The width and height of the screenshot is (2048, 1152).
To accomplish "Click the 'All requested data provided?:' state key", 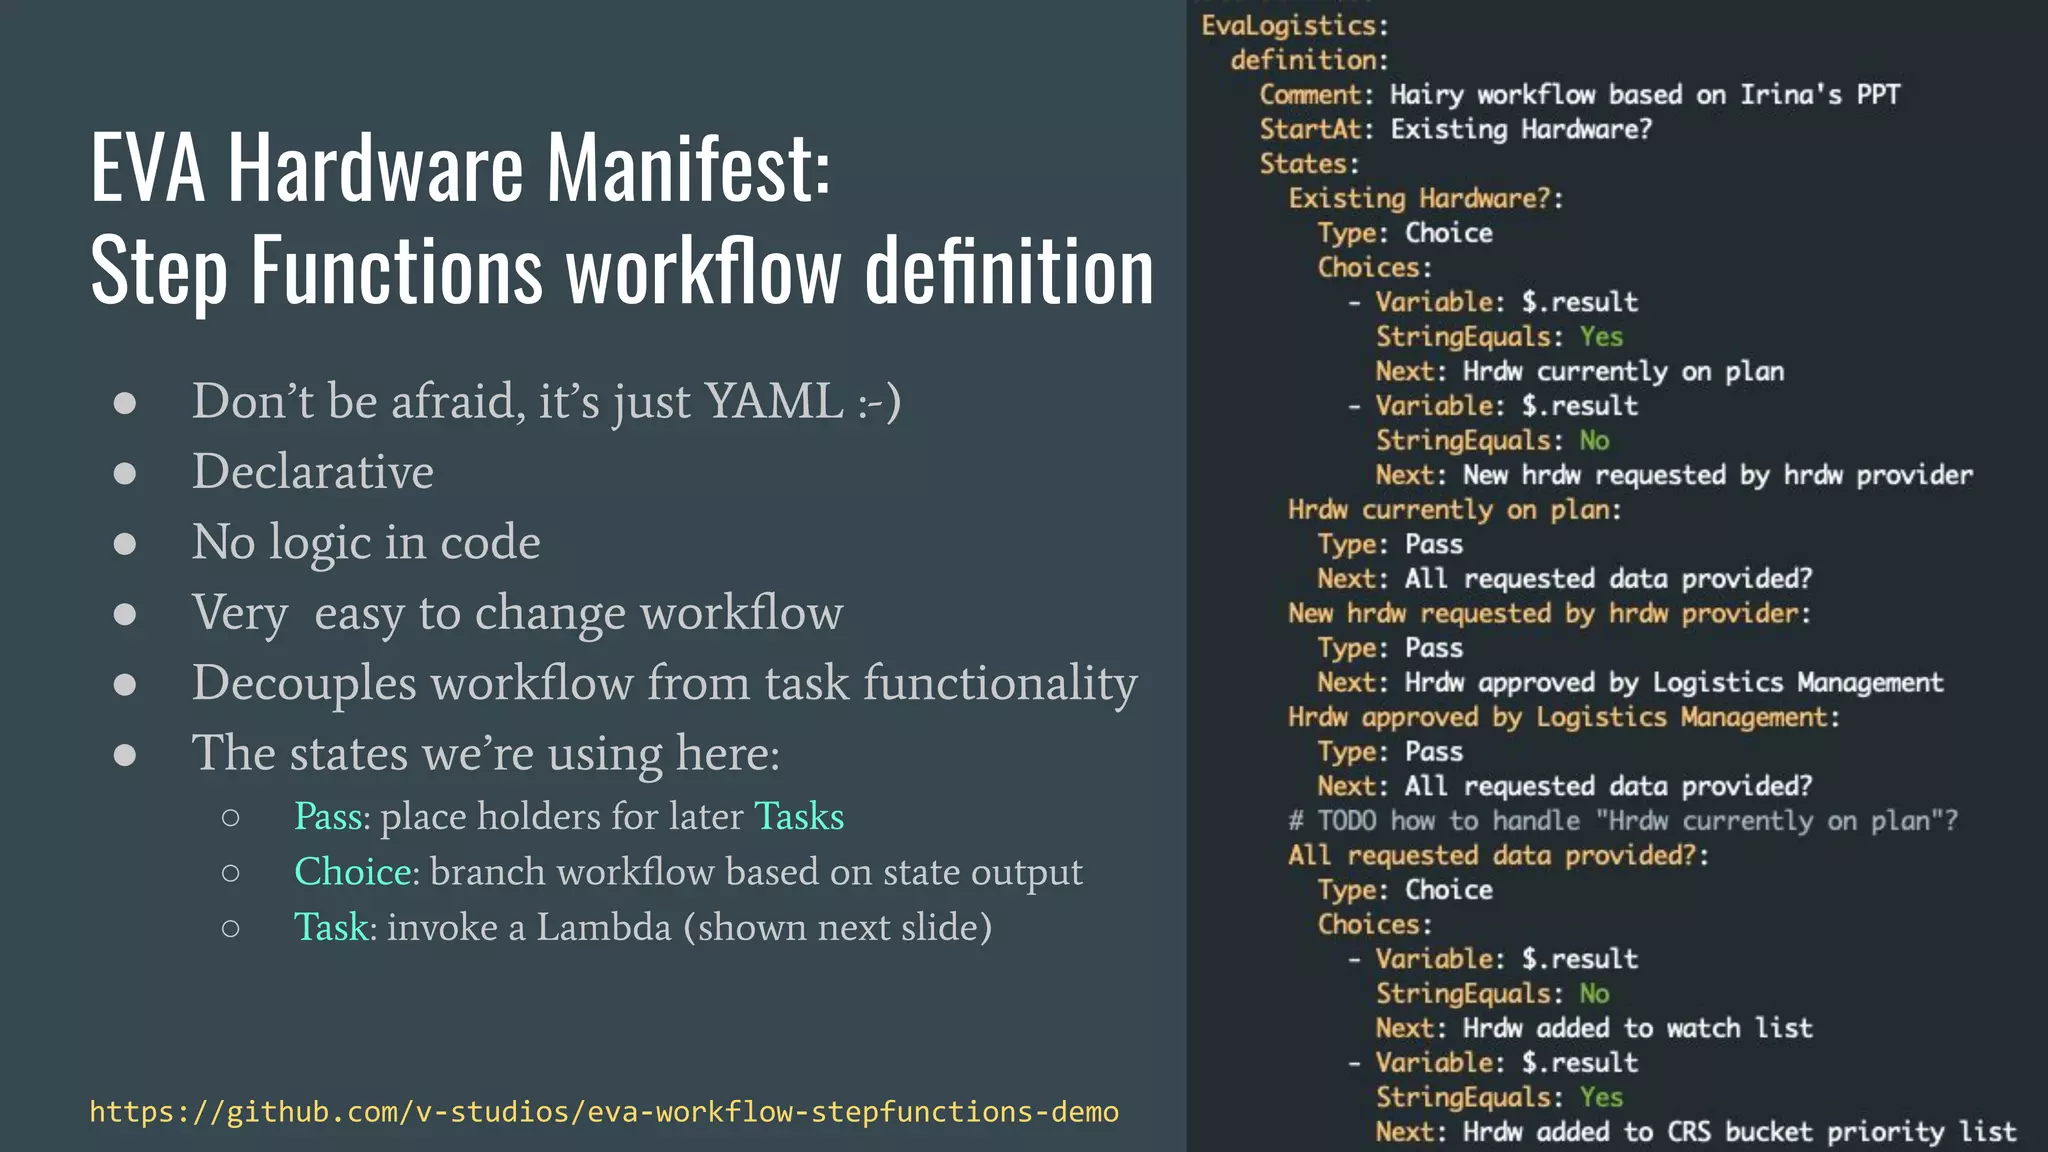I will point(1499,855).
